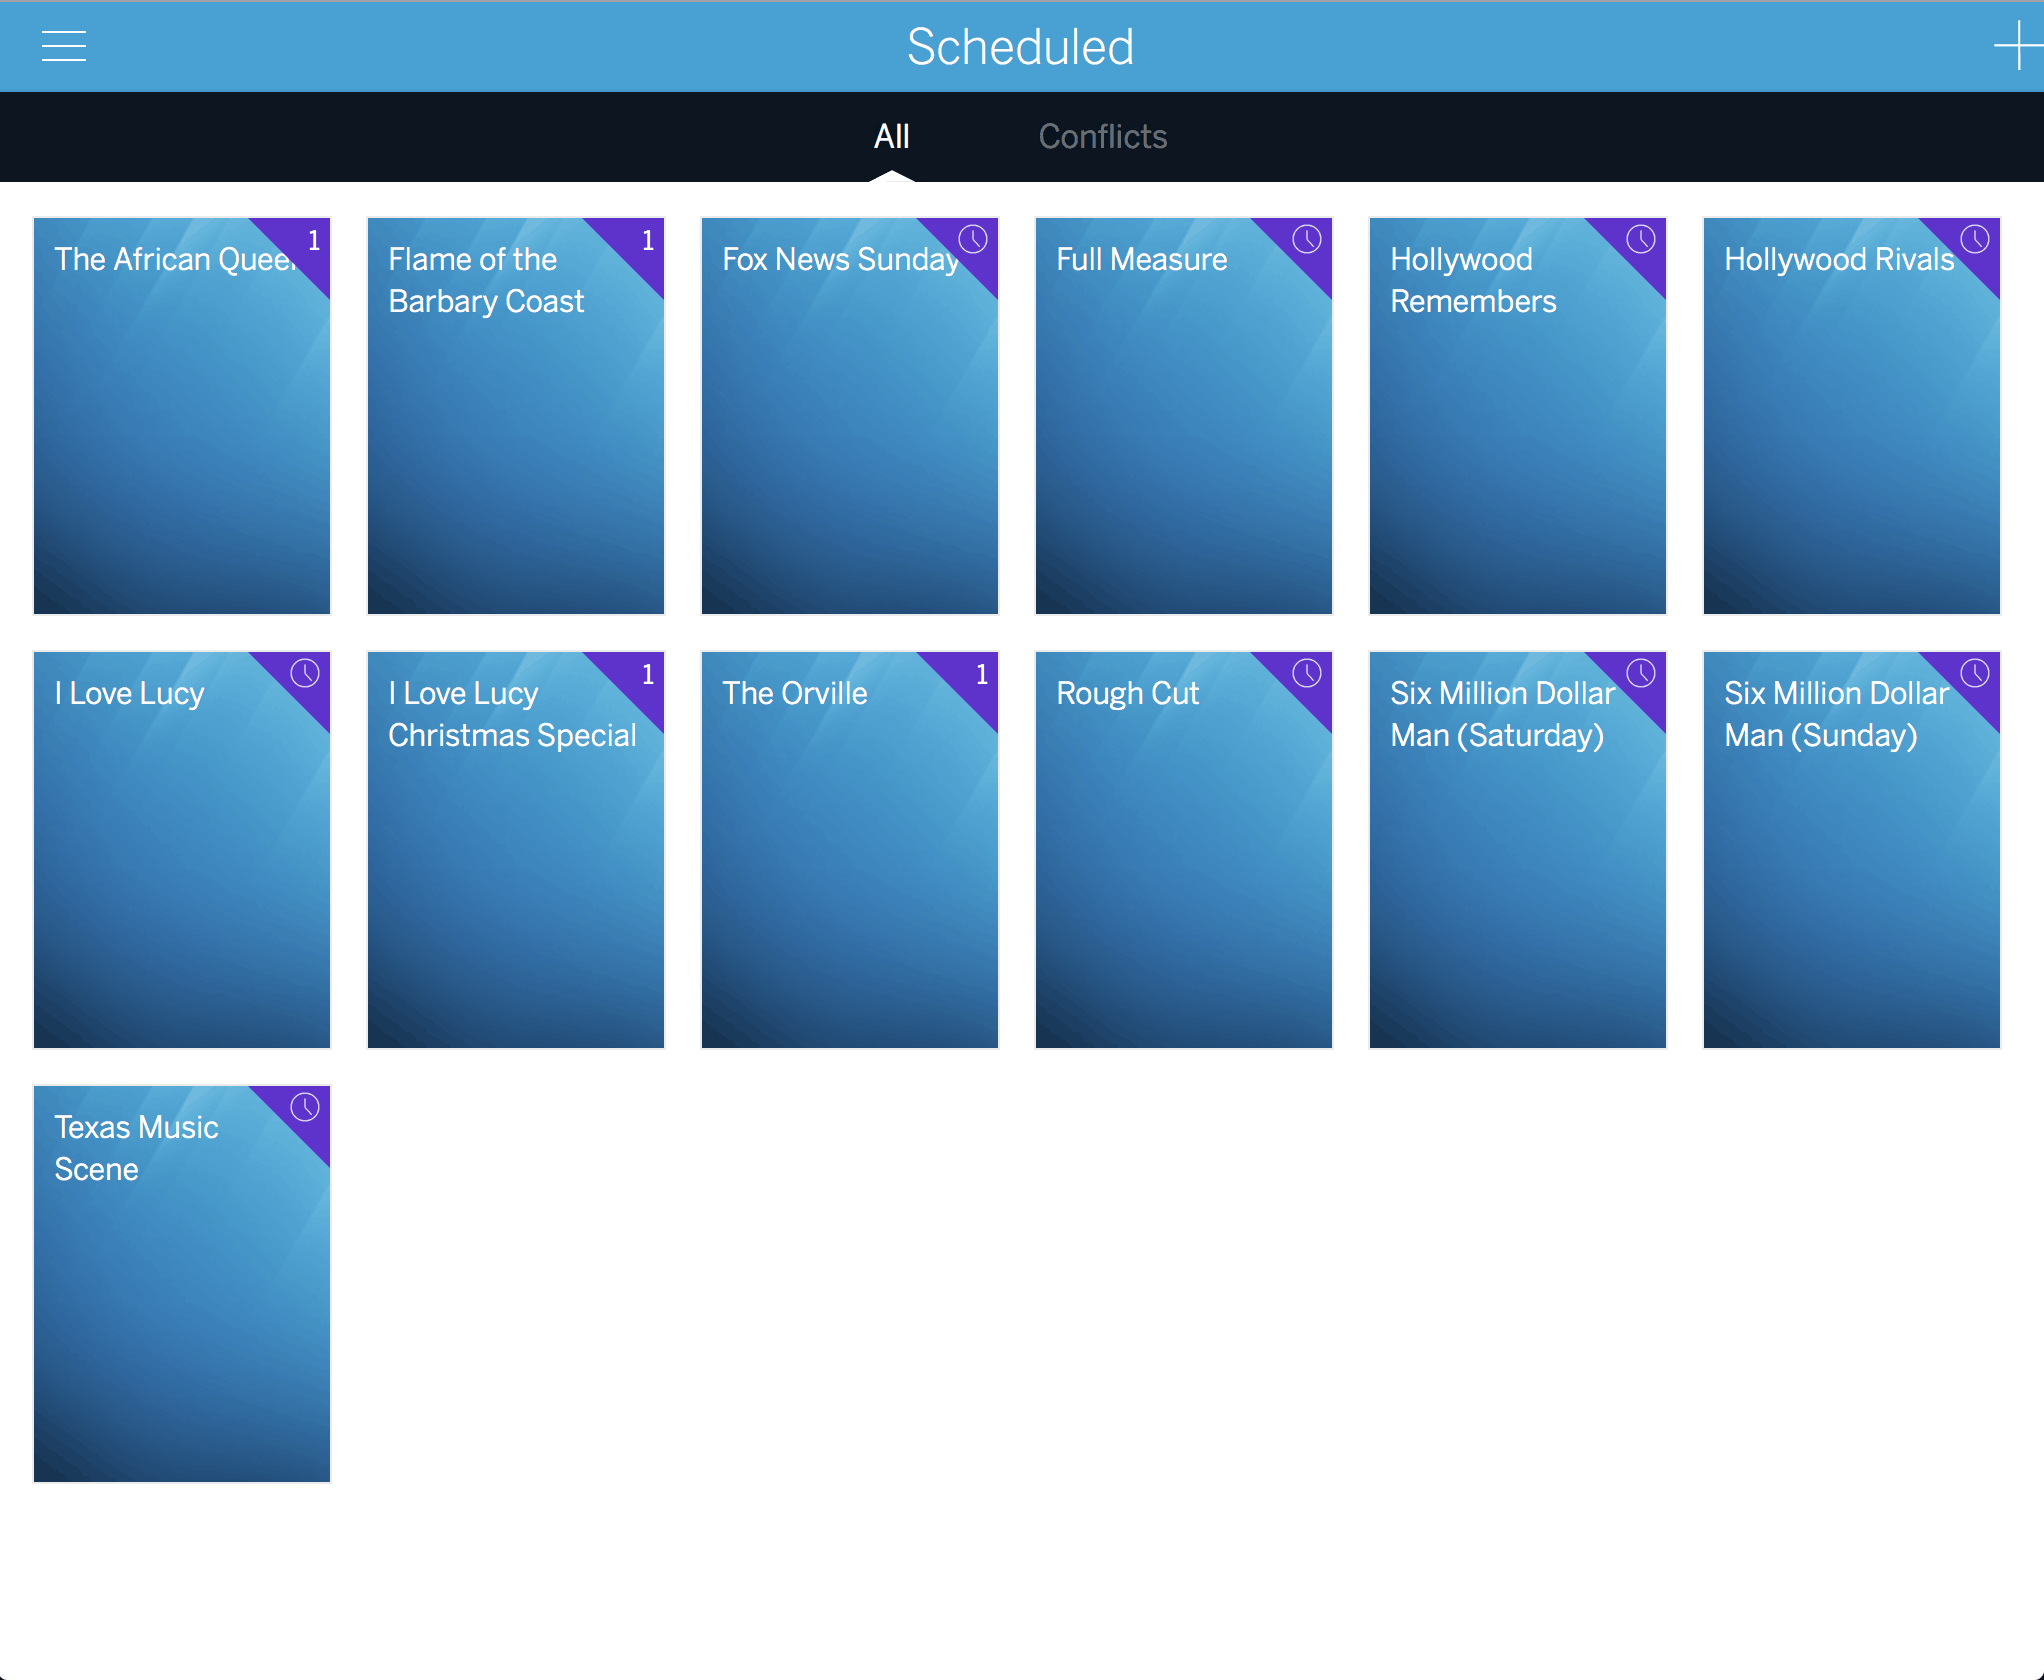Select the All tab
The width and height of the screenshot is (2044, 1680).
click(x=891, y=136)
